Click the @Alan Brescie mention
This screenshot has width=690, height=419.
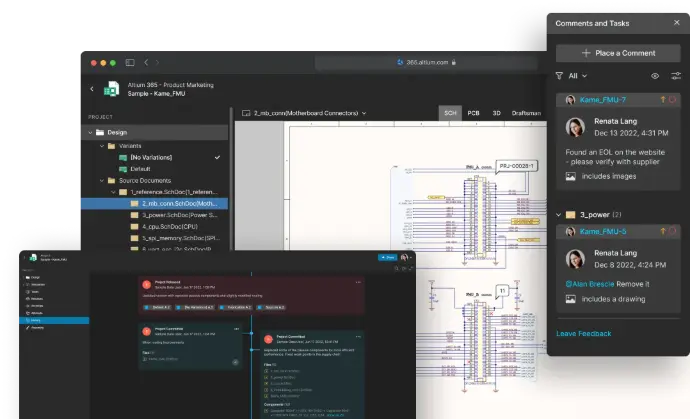point(590,284)
